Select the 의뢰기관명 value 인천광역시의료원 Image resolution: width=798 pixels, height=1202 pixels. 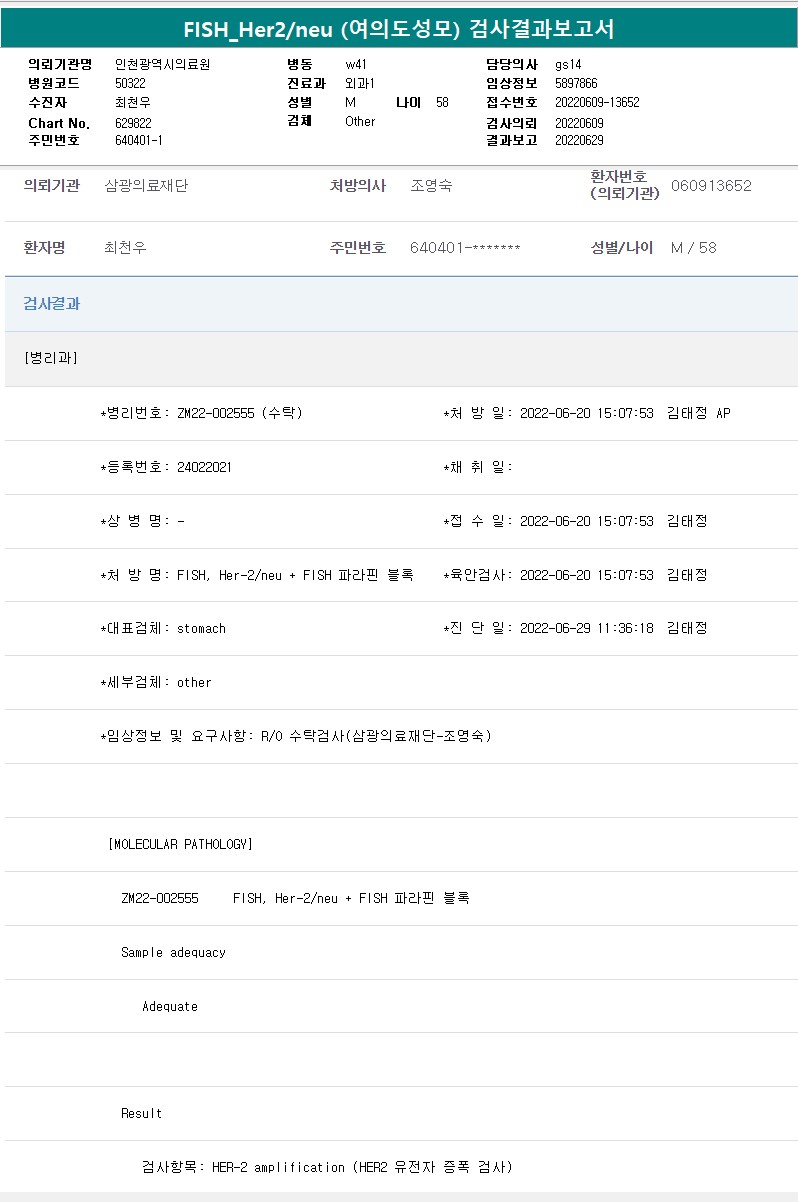tap(163, 64)
